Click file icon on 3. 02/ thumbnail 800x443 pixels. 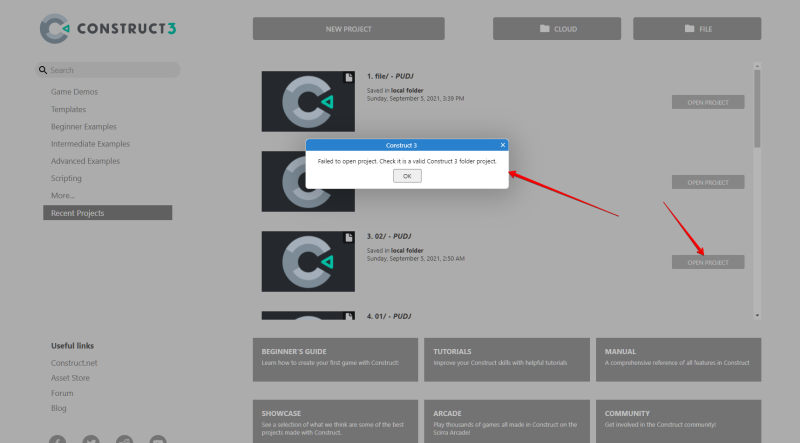(348, 238)
